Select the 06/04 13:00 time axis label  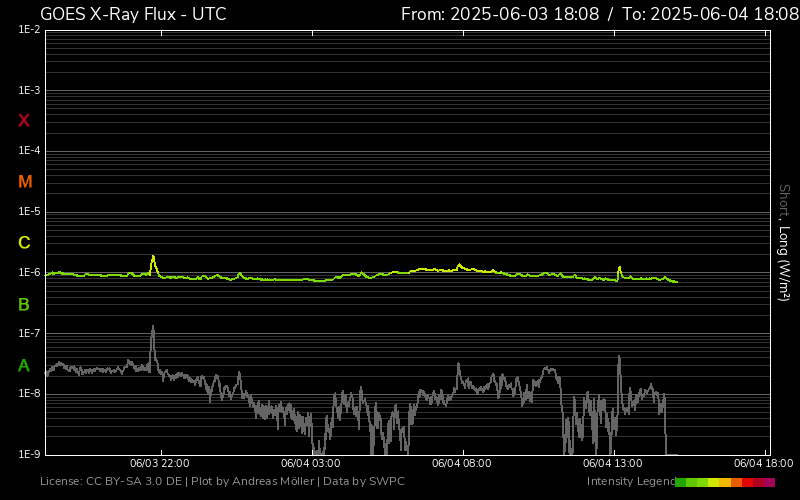612,463
